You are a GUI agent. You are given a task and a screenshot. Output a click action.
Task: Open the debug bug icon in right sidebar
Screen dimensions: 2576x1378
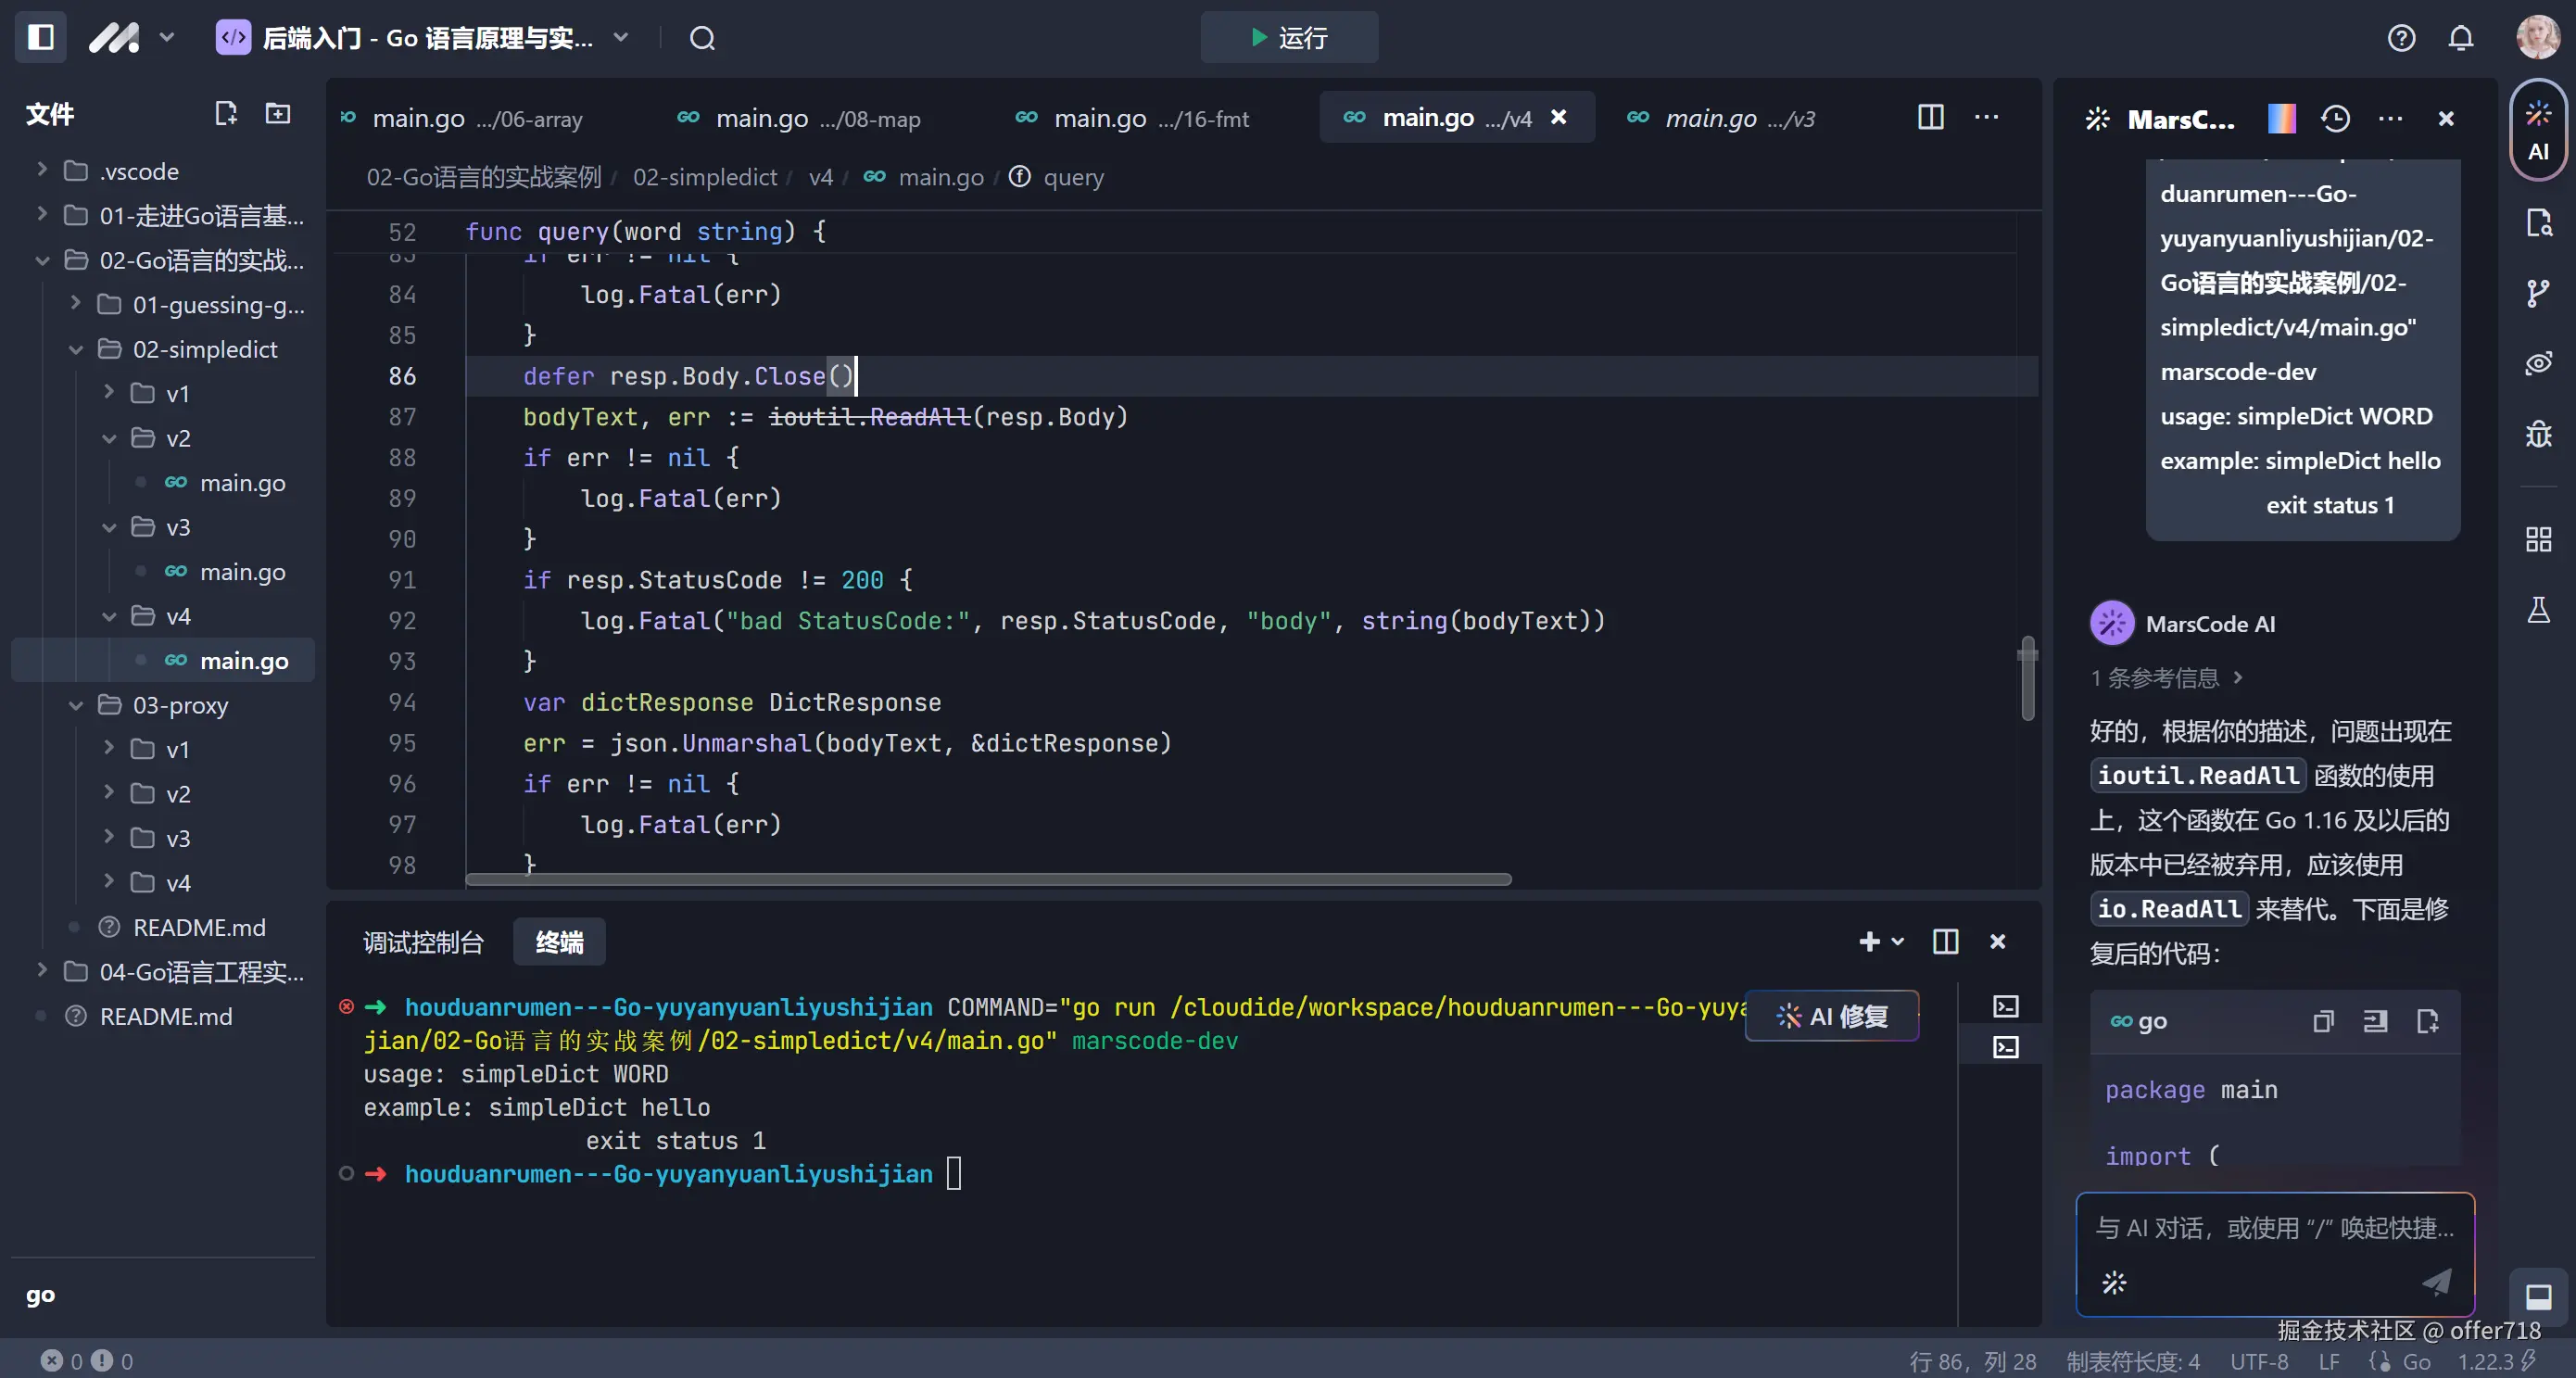(2537, 434)
